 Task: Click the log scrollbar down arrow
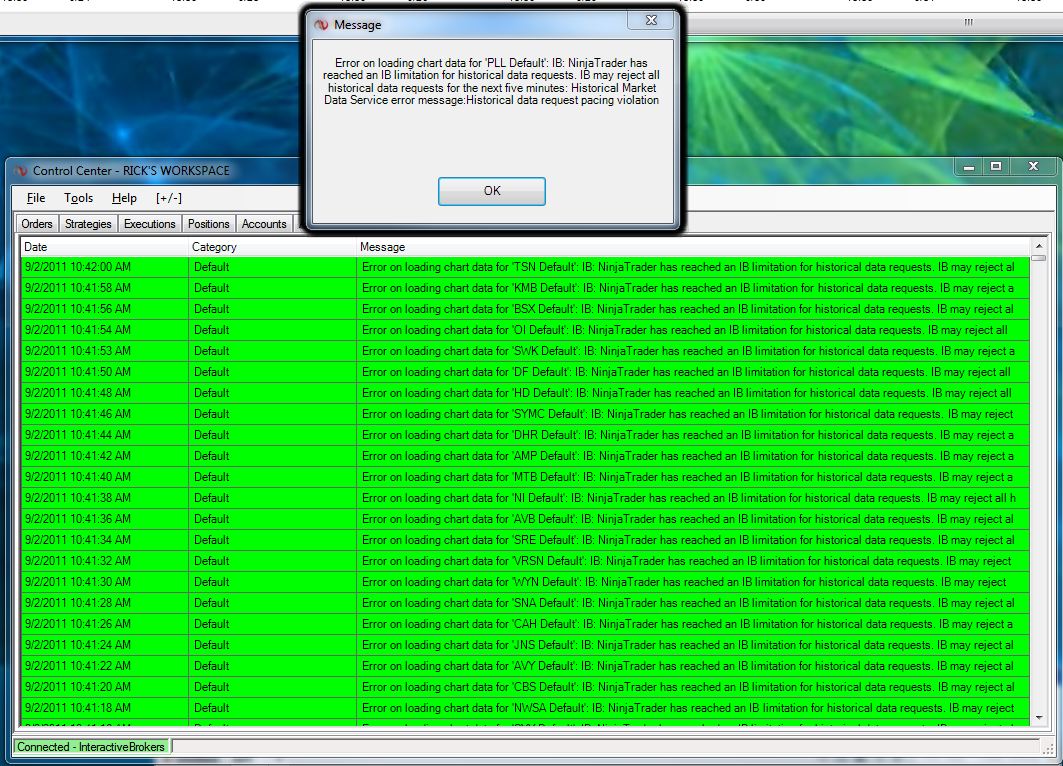pyautogui.click(x=1039, y=717)
